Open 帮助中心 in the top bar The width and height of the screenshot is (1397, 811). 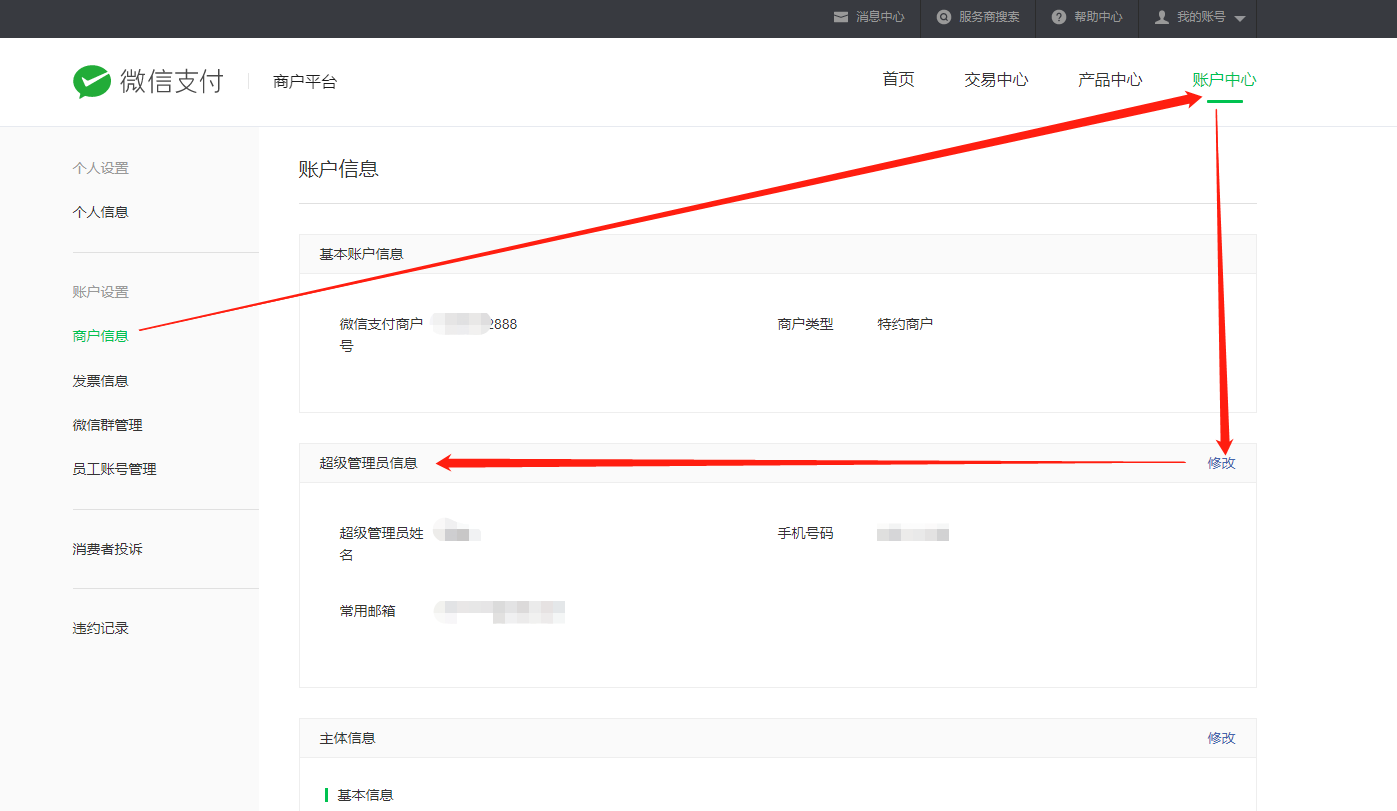(x=1098, y=17)
